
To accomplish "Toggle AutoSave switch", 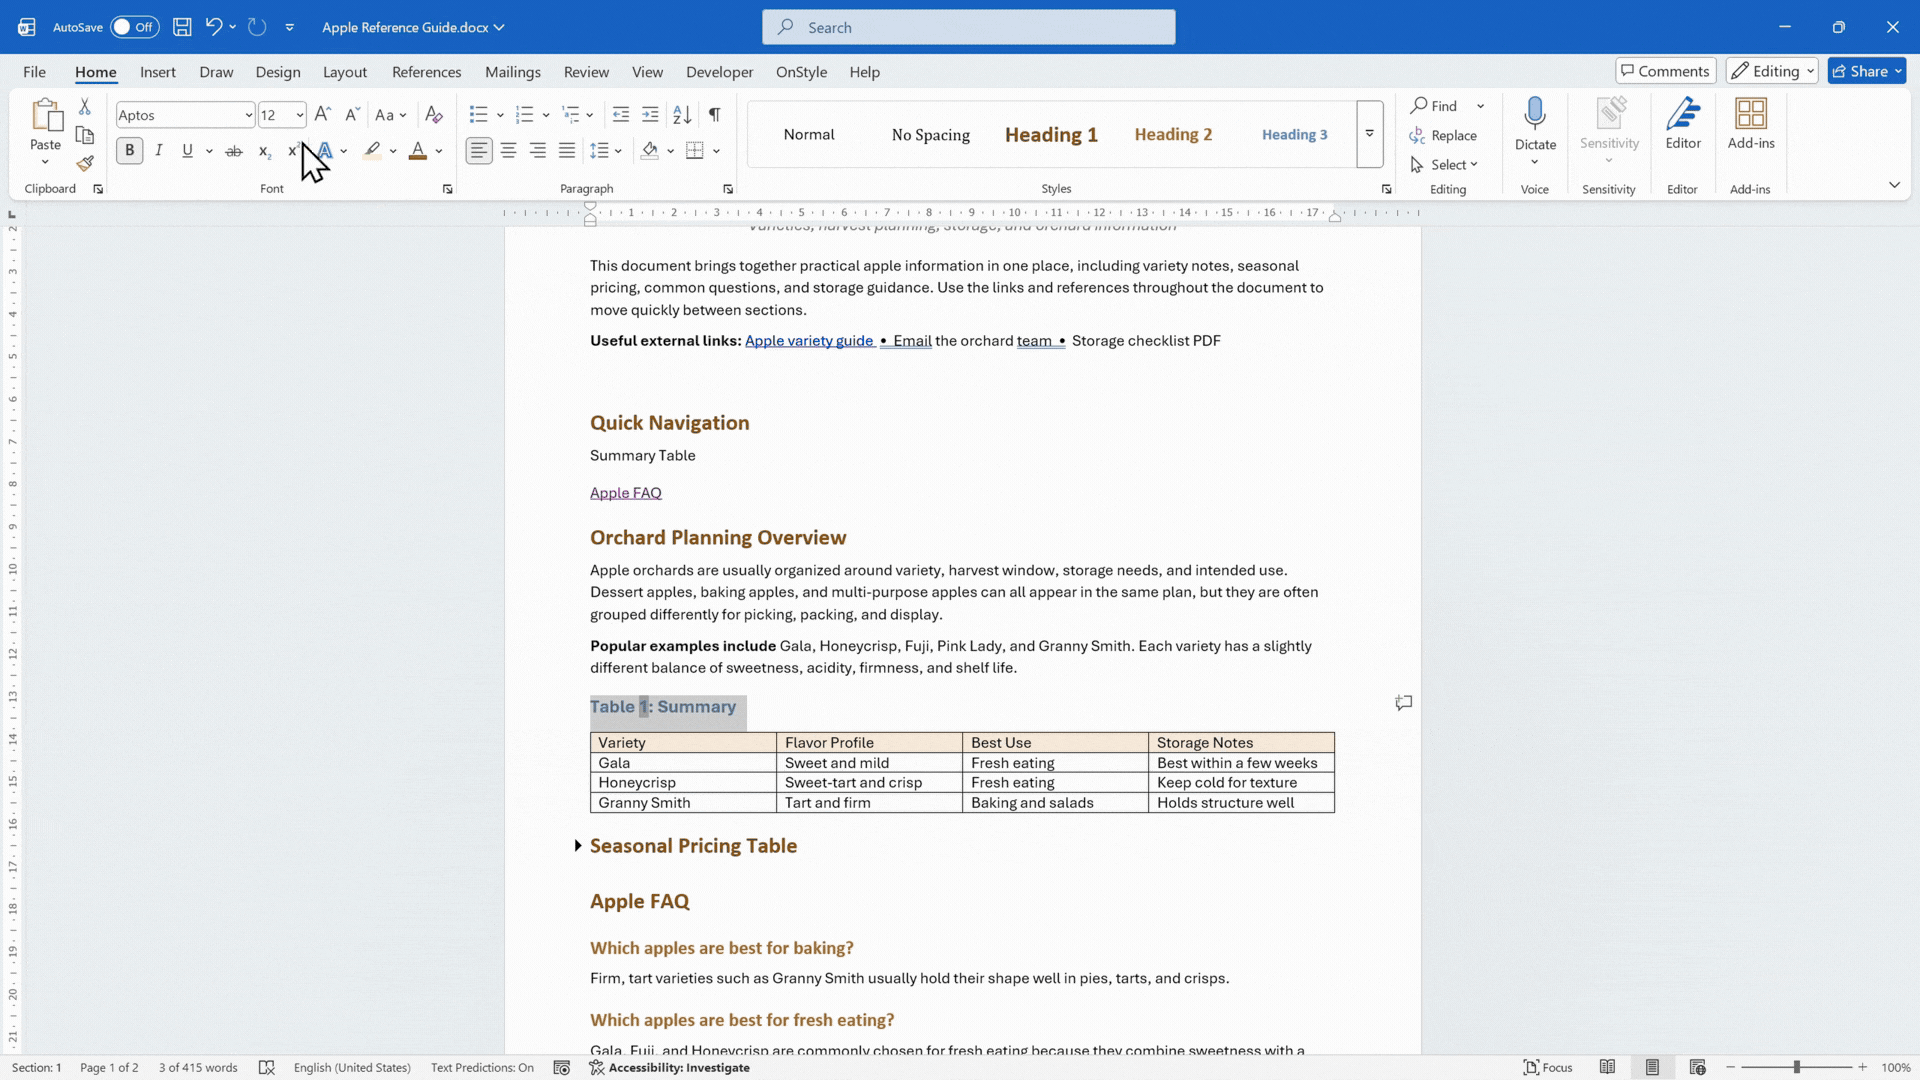I will (x=134, y=27).
